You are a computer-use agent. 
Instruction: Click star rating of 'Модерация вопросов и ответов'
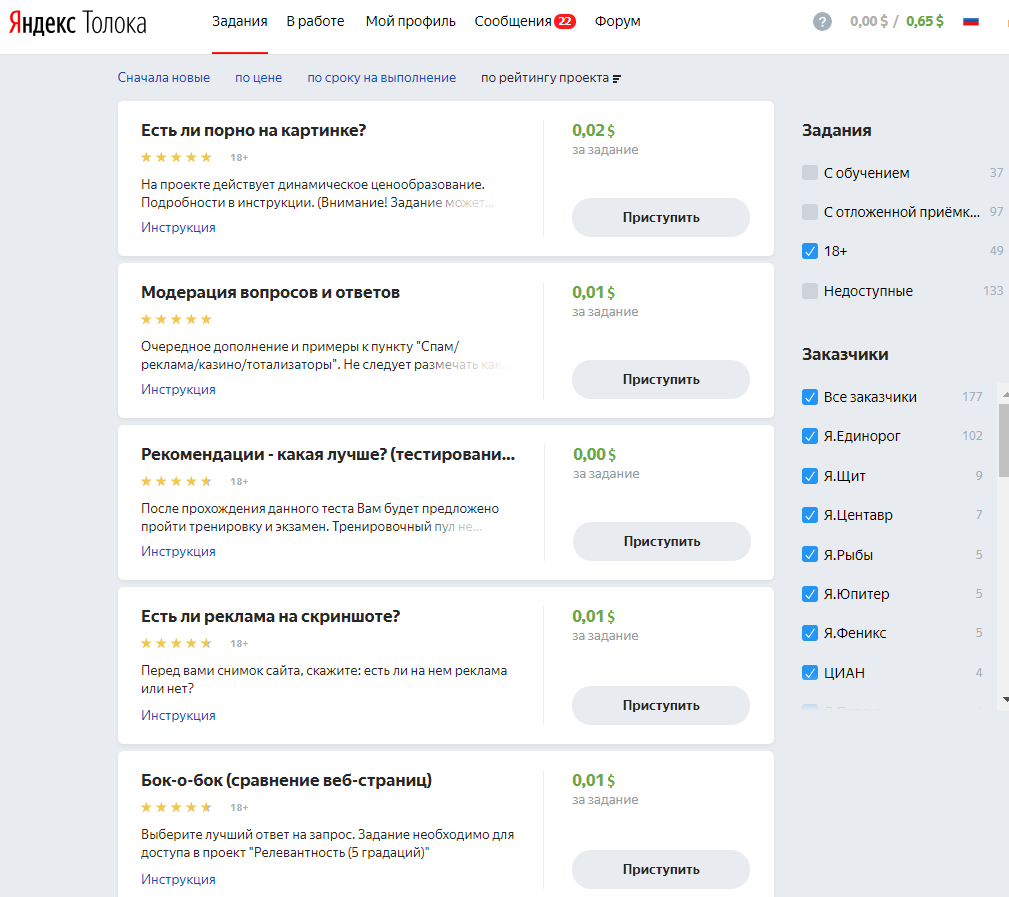(x=176, y=319)
